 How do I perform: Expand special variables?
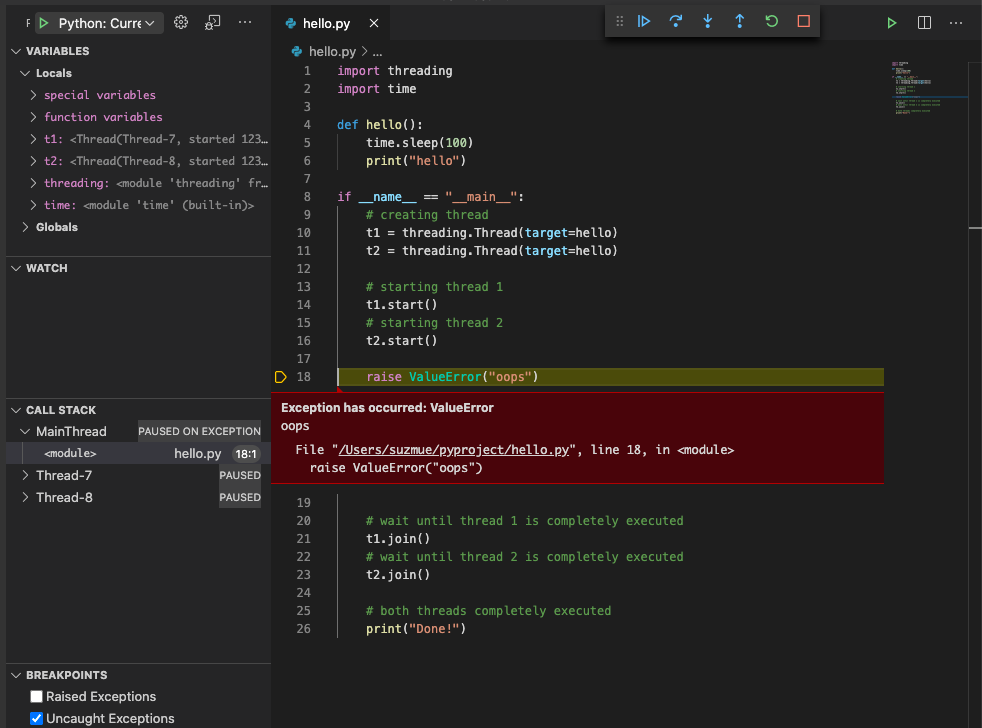[33, 95]
